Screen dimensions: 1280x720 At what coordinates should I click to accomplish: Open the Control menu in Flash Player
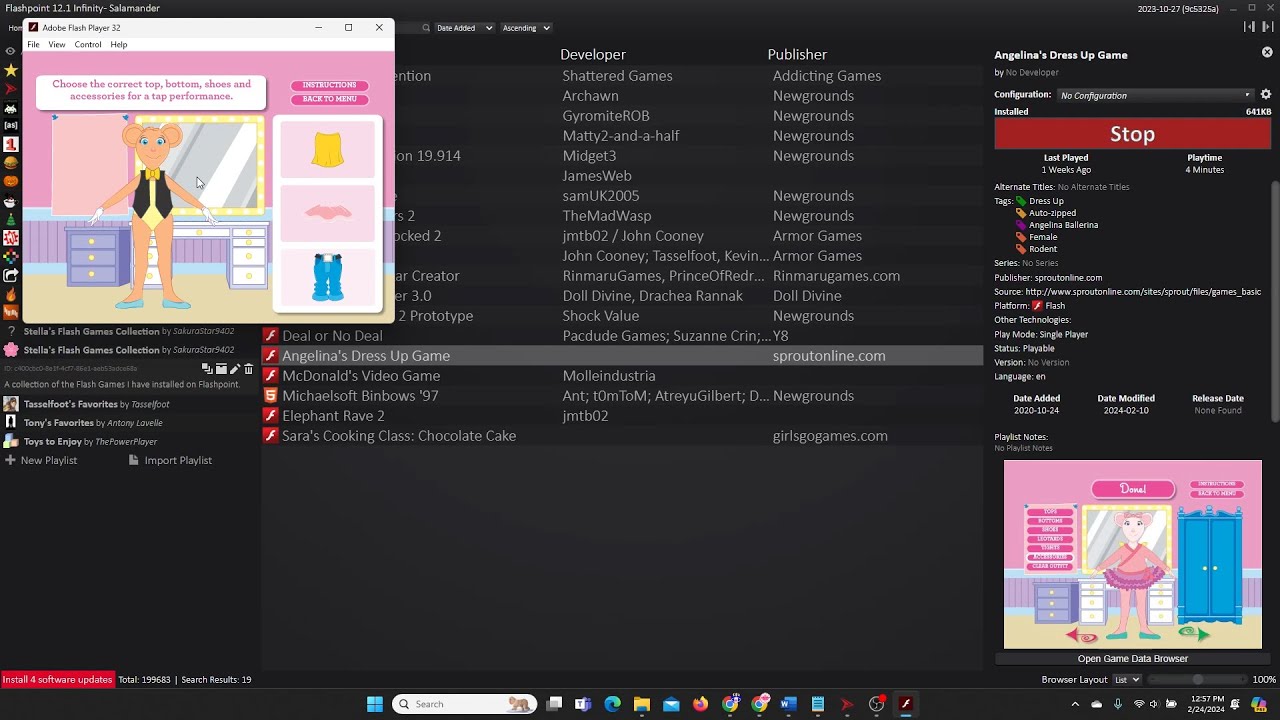[88, 44]
